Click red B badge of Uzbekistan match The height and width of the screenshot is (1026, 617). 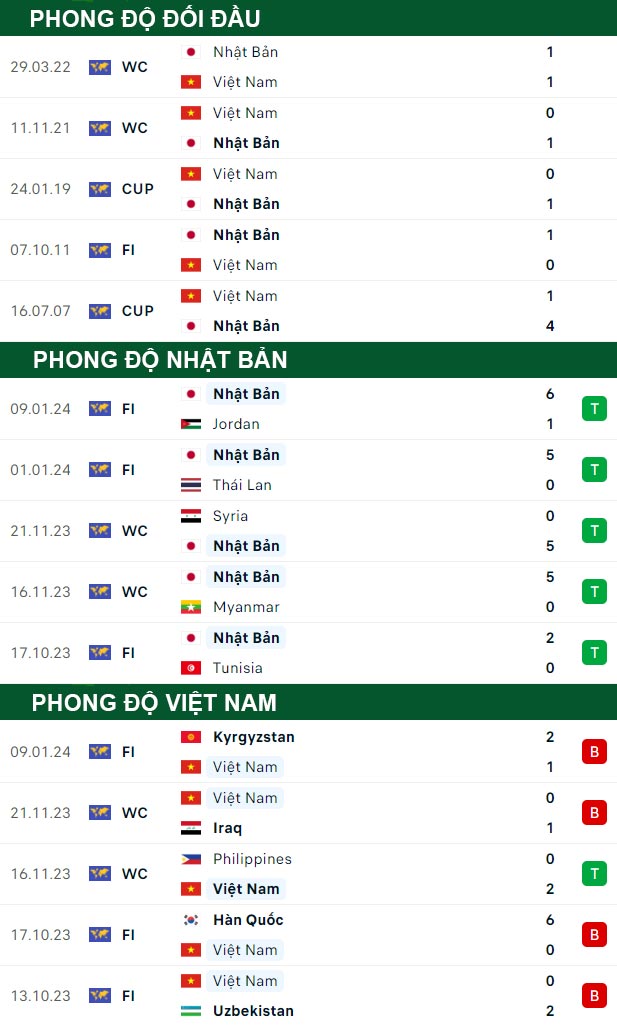tap(594, 996)
